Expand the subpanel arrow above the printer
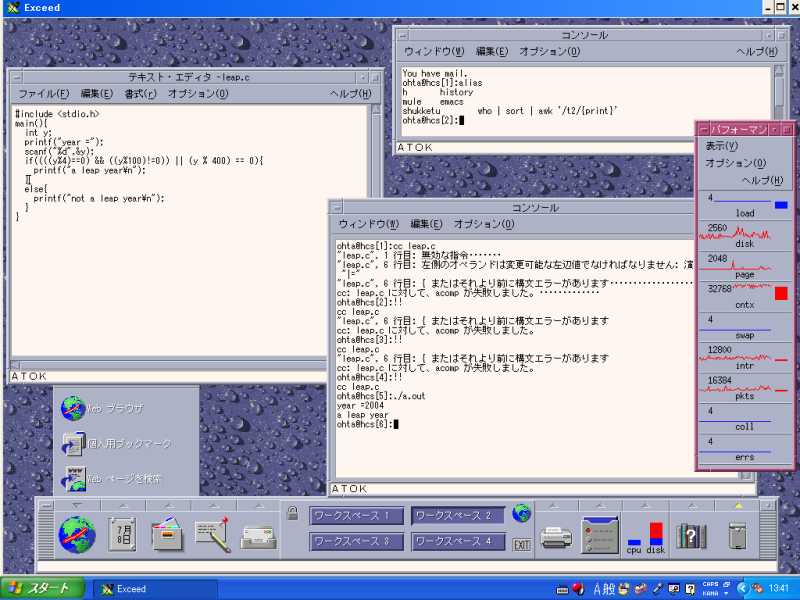This screenshot has height=600, width=800. 555,506
